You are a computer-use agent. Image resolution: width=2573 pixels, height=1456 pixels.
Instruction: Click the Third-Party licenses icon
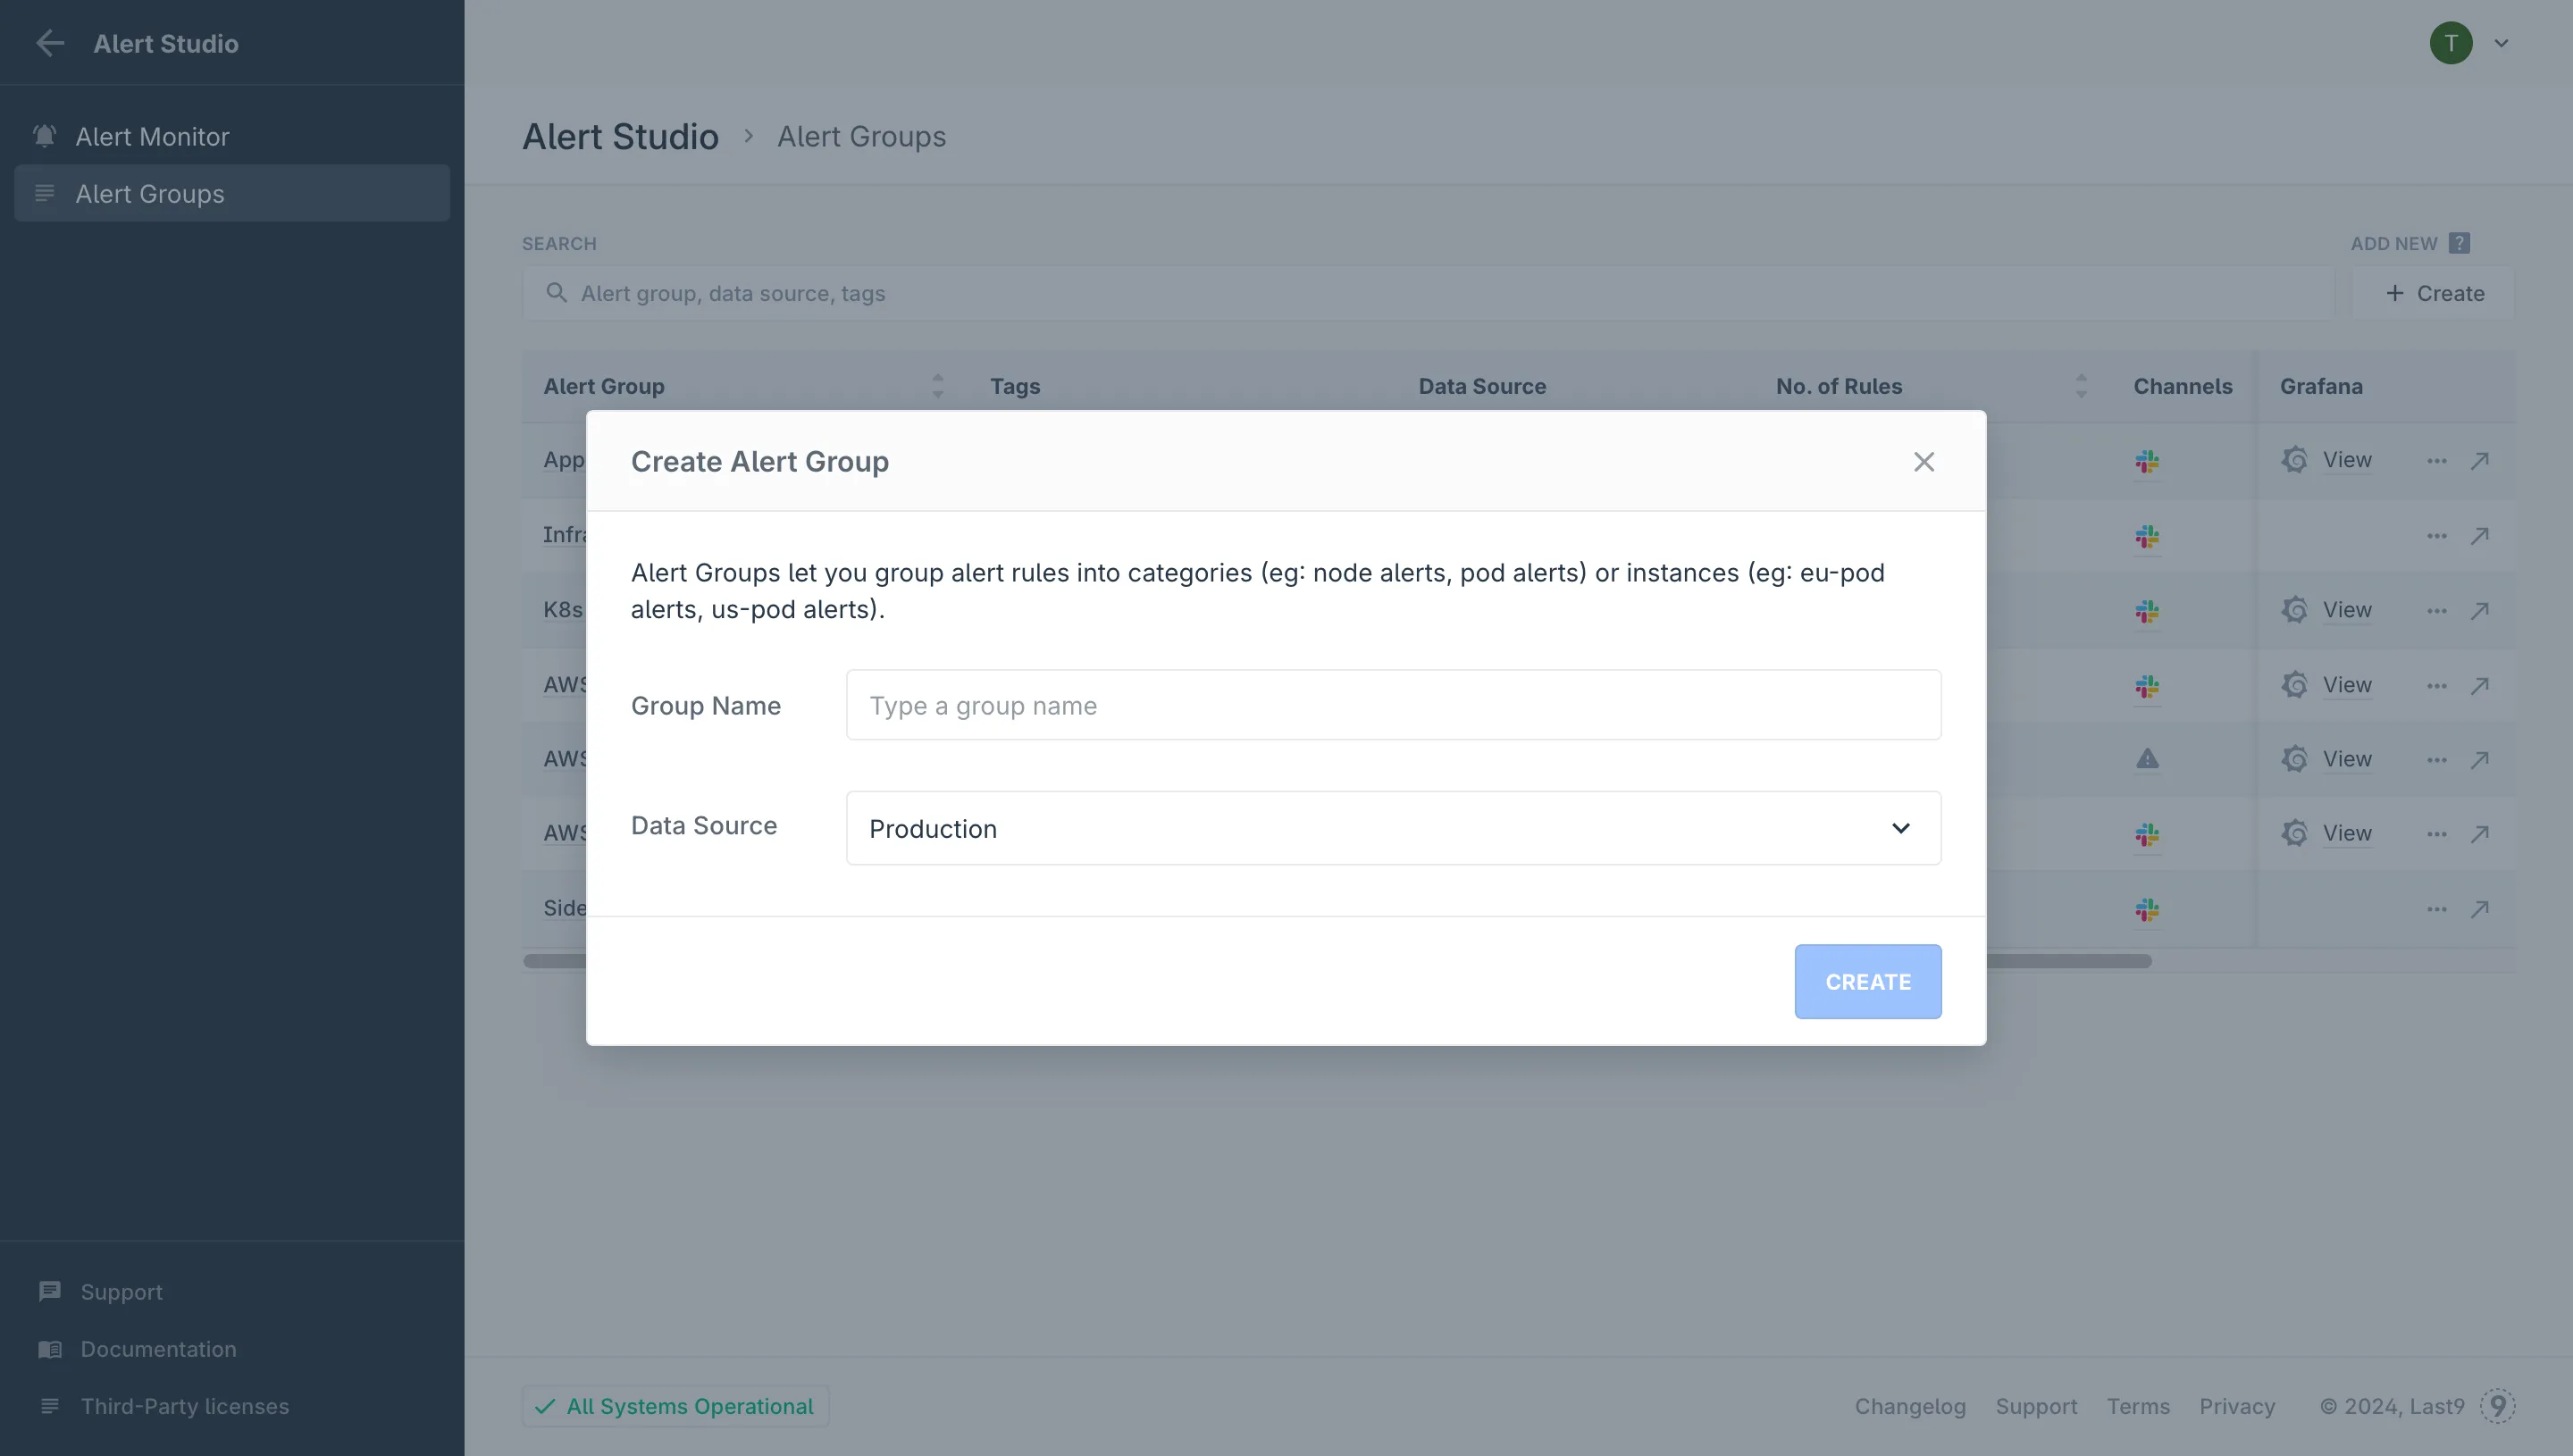(49, 1405)
